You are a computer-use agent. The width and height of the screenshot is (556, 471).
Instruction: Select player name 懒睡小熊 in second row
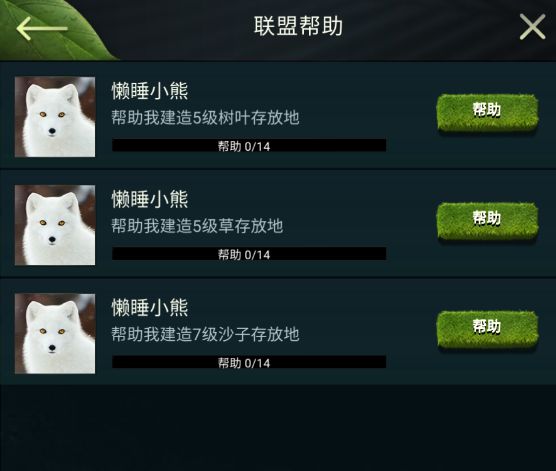pyautogui.click(x=150, y=199)
